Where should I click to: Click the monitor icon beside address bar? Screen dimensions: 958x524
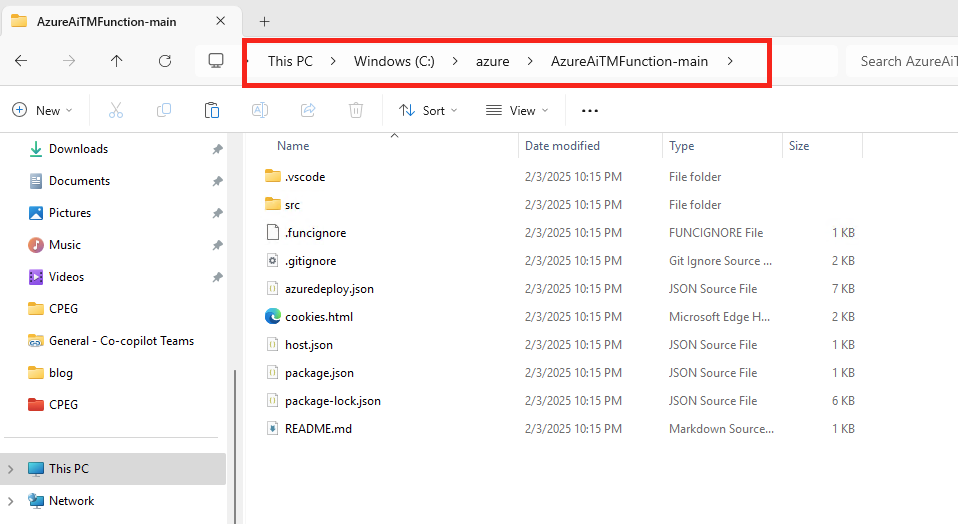coord(216,60)
